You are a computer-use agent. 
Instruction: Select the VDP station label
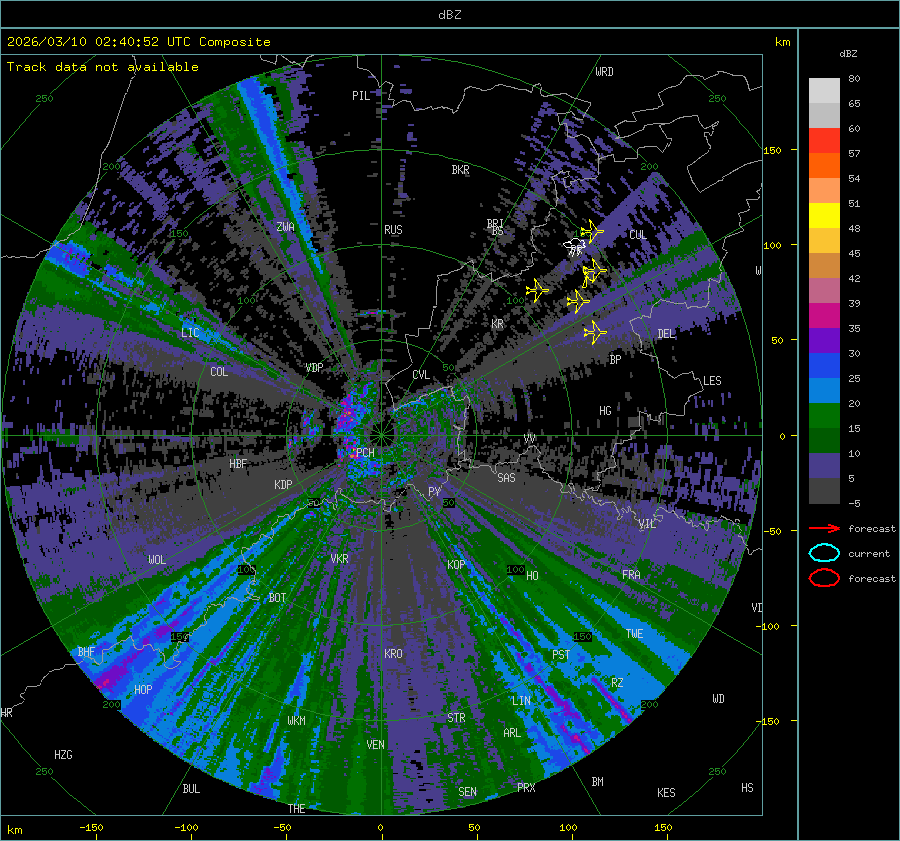tap(314, 367)
